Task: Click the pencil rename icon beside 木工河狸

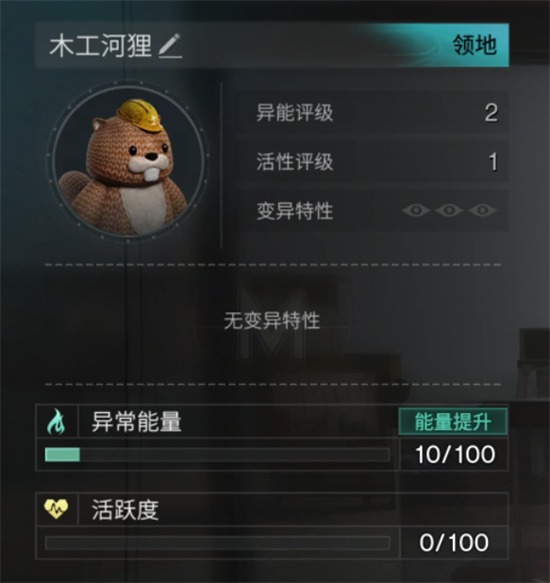Action: click(x=170, y=46)
